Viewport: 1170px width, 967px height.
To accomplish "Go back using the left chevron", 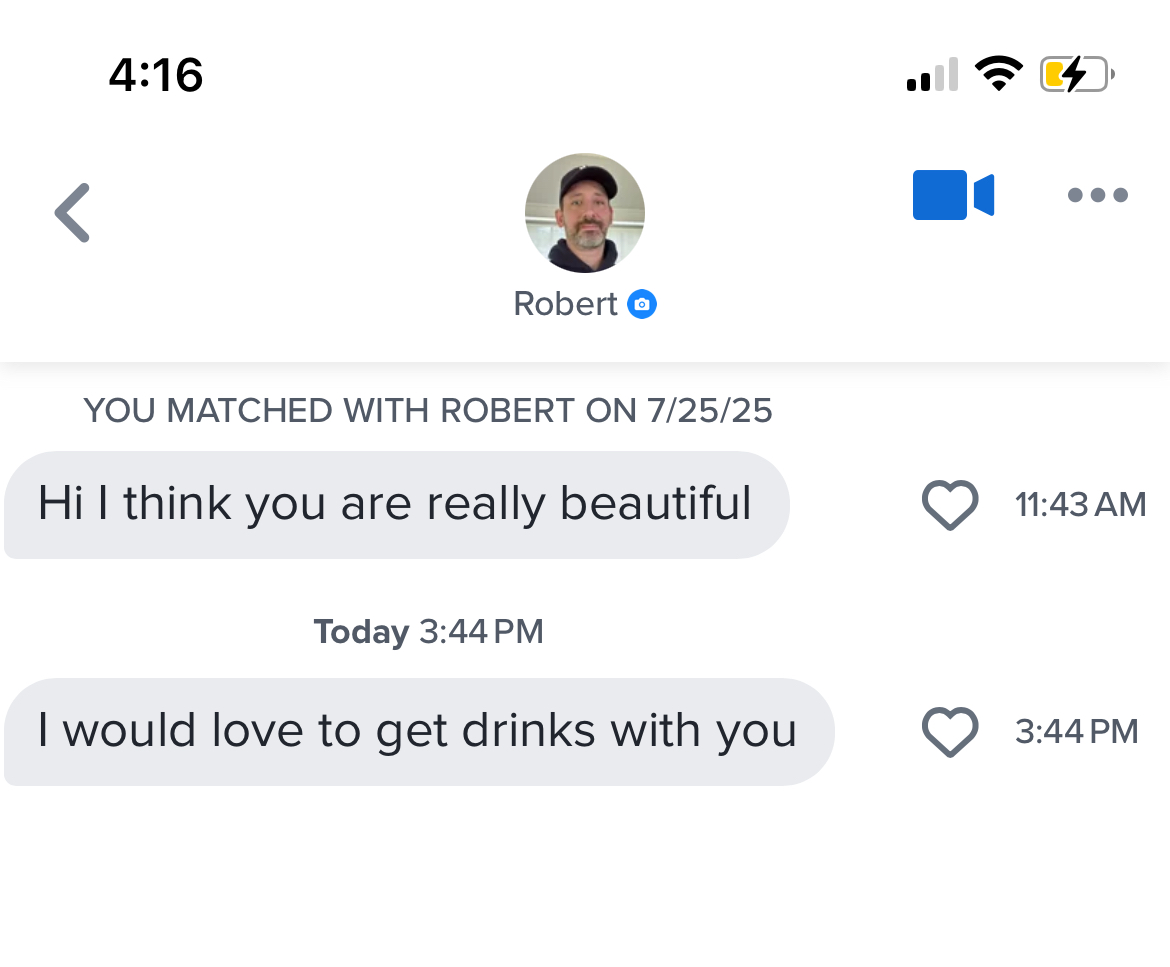I will click(72, 213).
